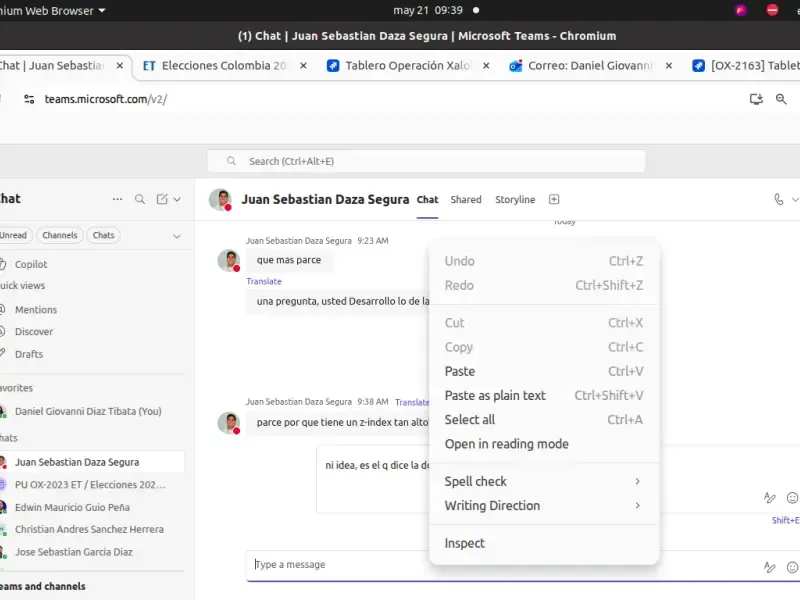Close the Correo Daniel Giovanni tab
The height and width of the screenshot is (600, 800).
669,66
